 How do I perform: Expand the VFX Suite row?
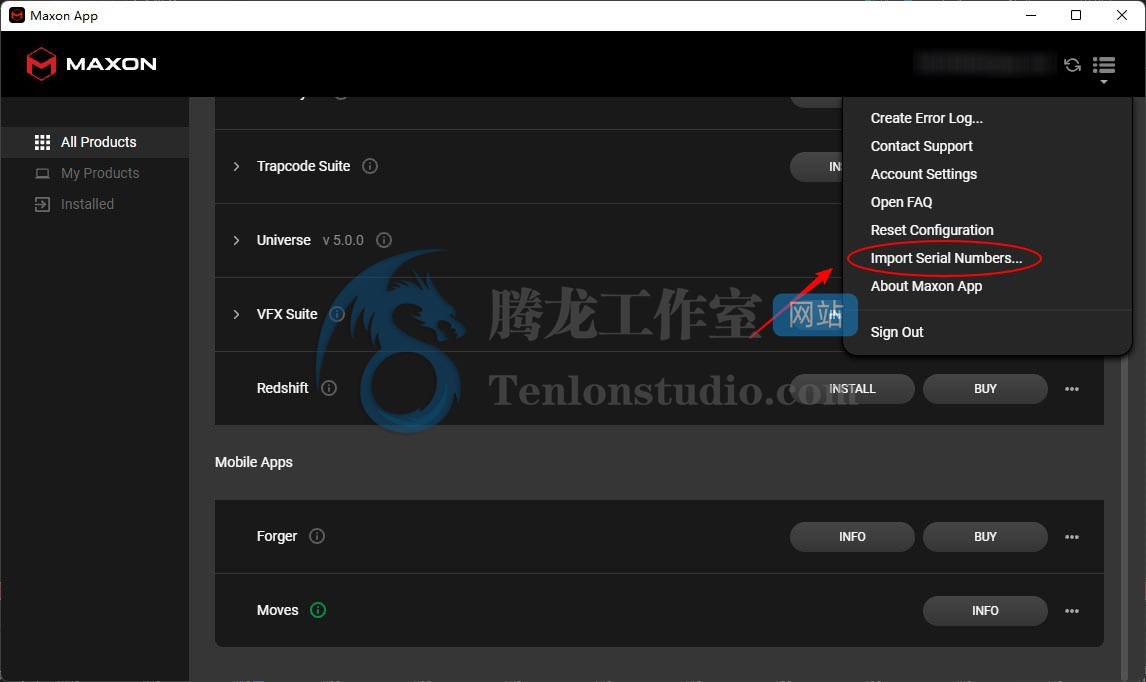coord(236,314)
